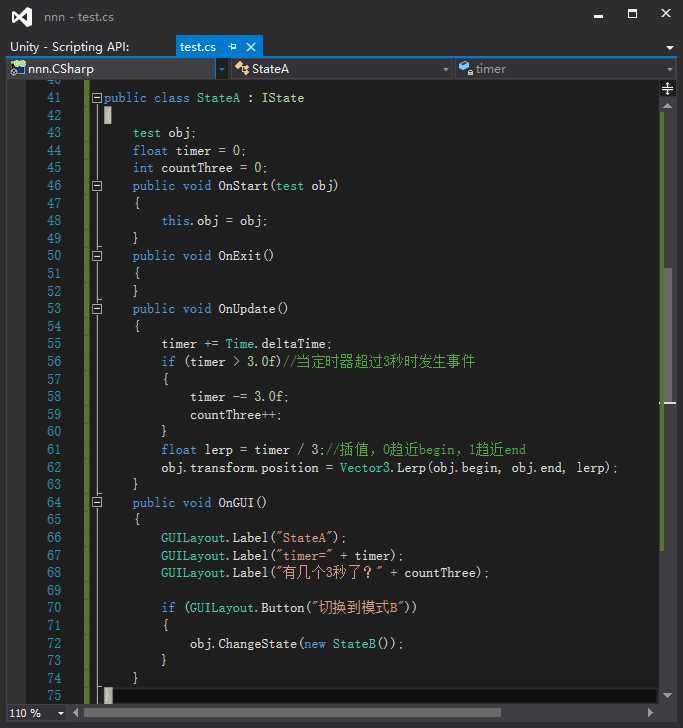683x728 pixels.
Task: Pin the test.cs tab
Action: [233, 47]
